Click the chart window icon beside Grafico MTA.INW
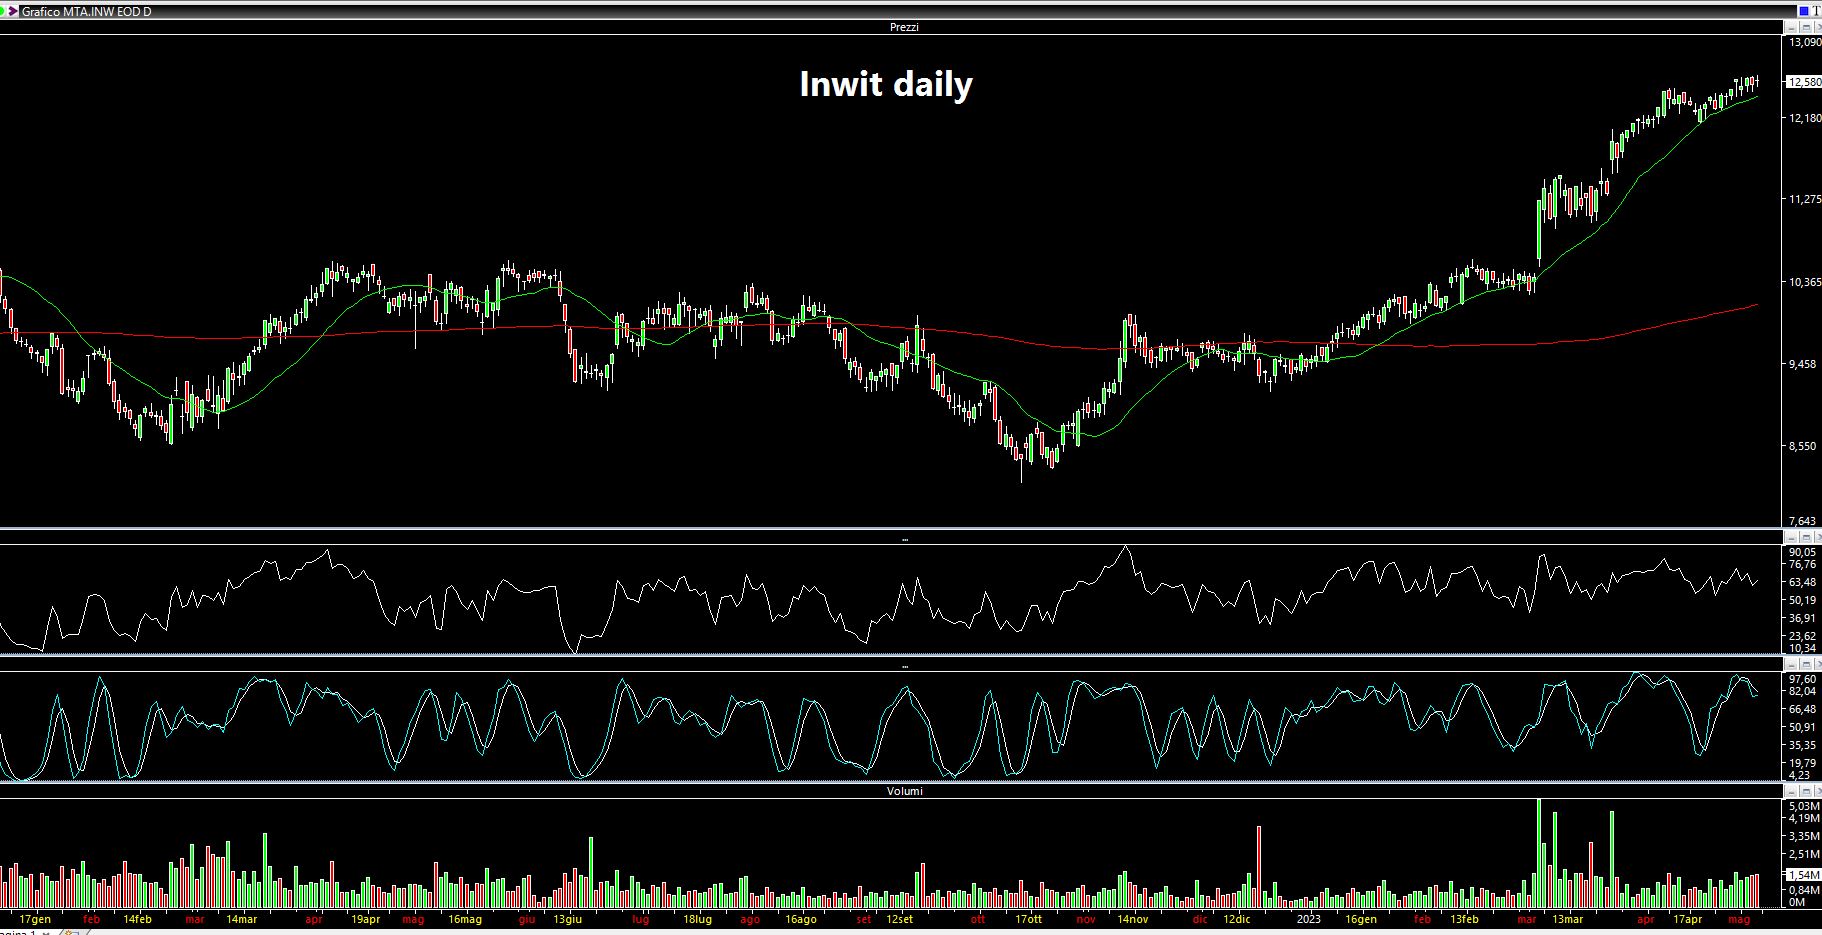1822x935 pixels. coord(12,11)
